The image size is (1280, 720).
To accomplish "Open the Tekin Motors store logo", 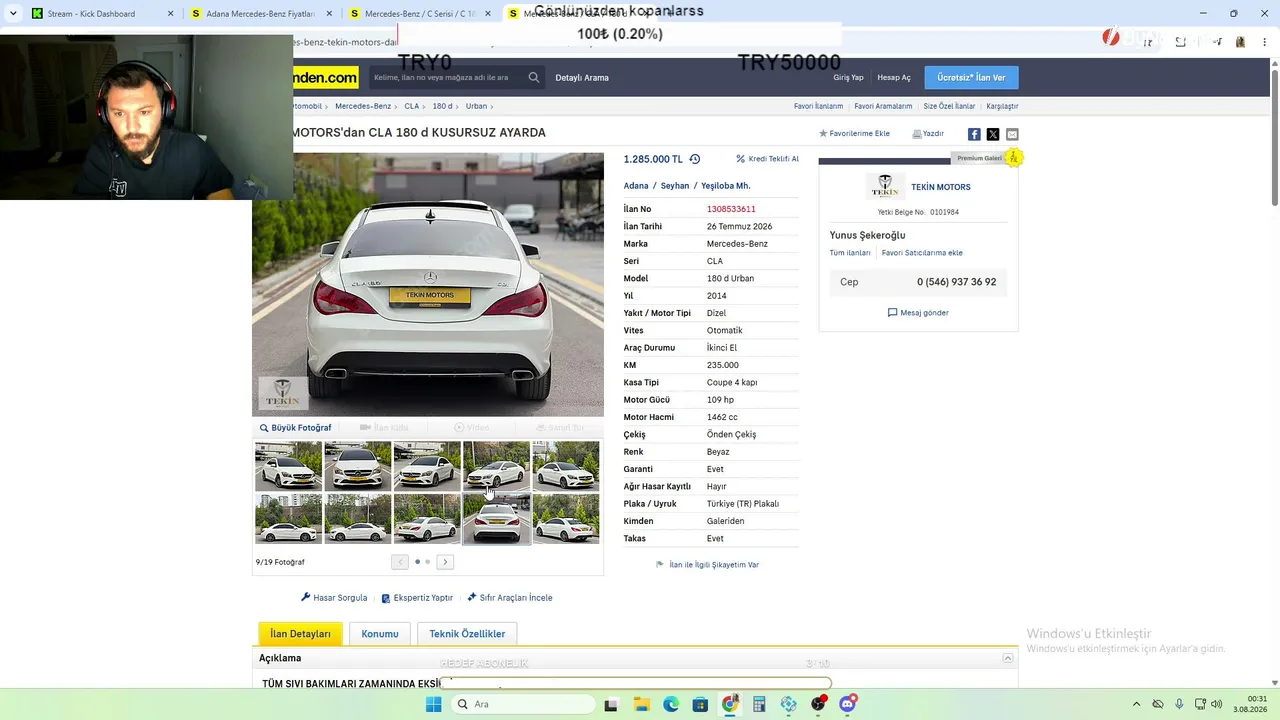I will (x=885, y=187).
